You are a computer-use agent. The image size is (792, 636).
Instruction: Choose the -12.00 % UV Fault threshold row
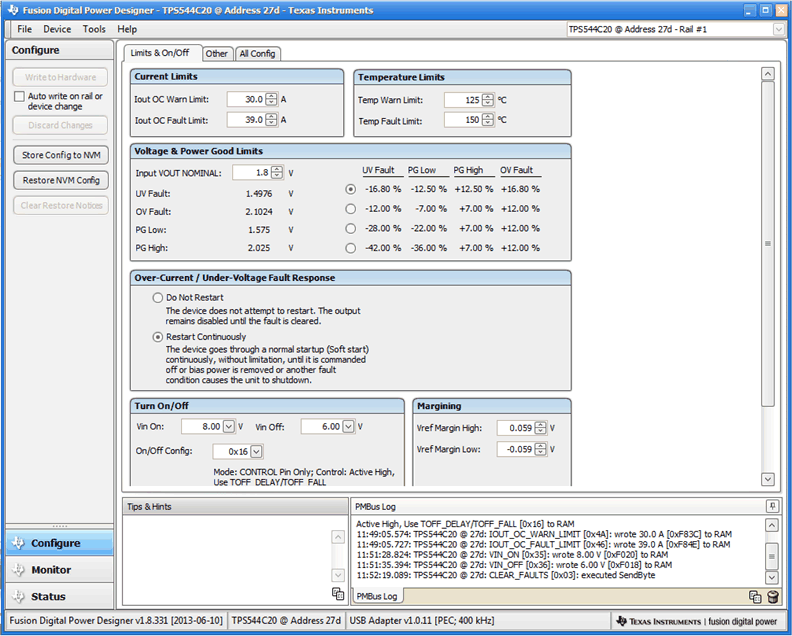pyautogui.click(x=350, y=209)
